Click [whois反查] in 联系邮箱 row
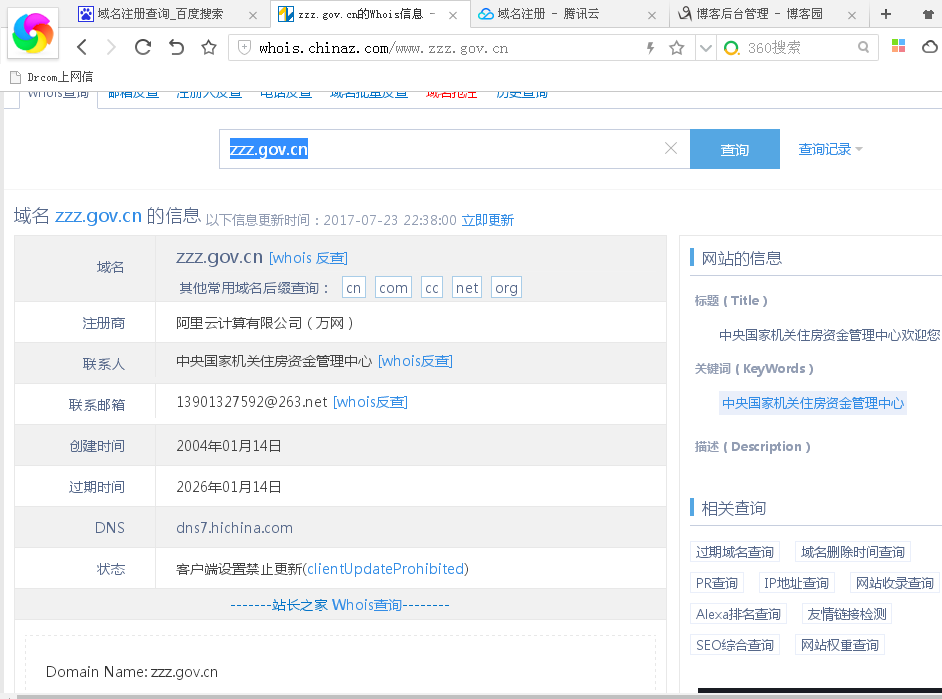The height and width of the screenshot is (699, 942). coord(370,402)
